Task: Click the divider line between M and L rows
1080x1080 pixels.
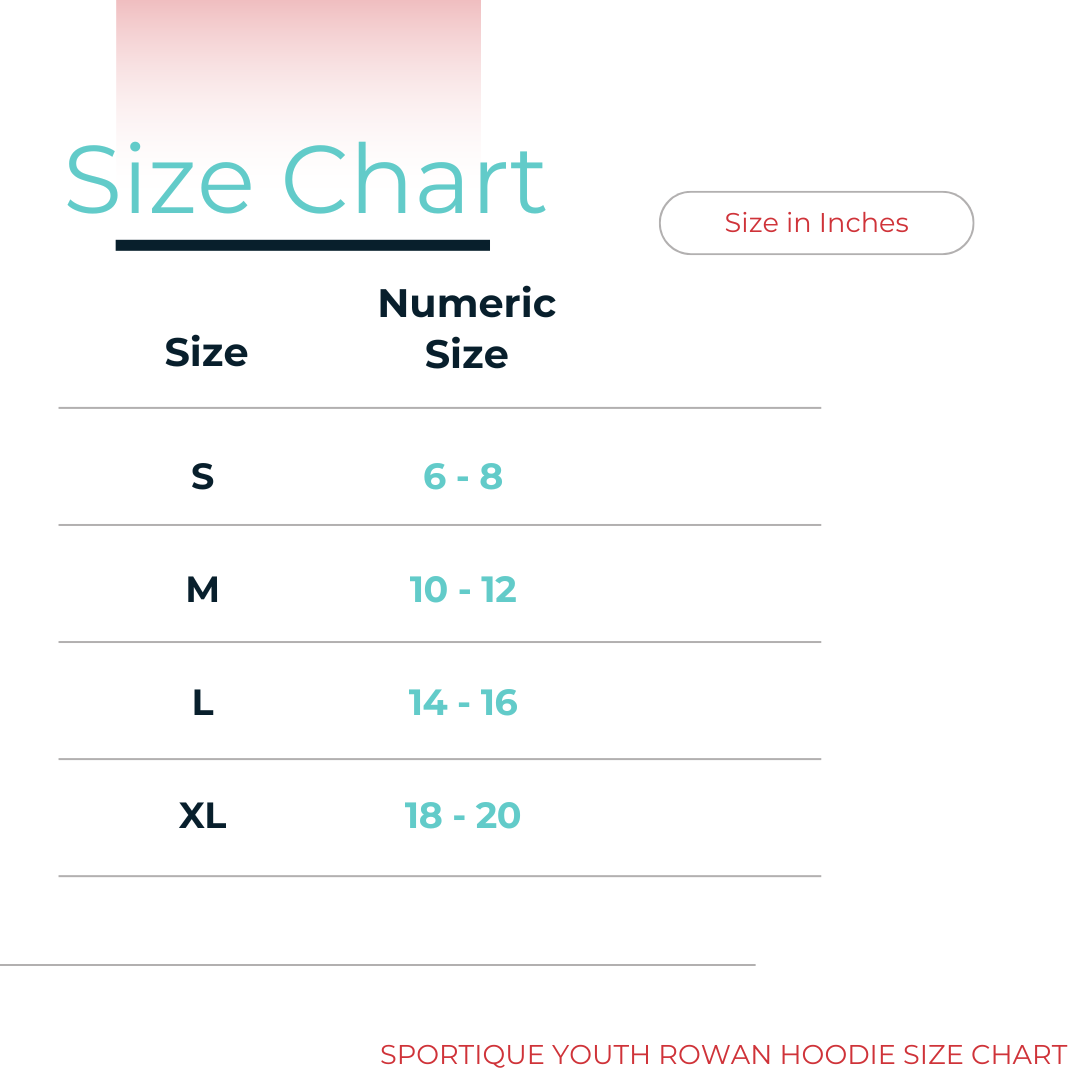Action: click(440, 642)
